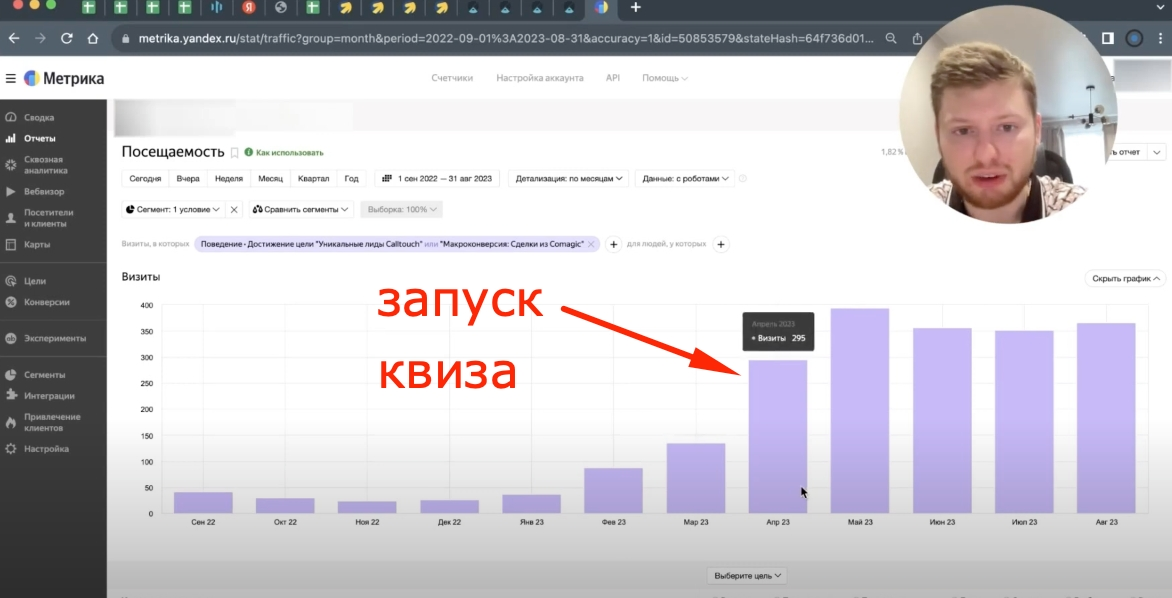This screenshot has width=1172, height=598.
Task: Click the Июн 23 bar in the chart
Action: (942, 421)
